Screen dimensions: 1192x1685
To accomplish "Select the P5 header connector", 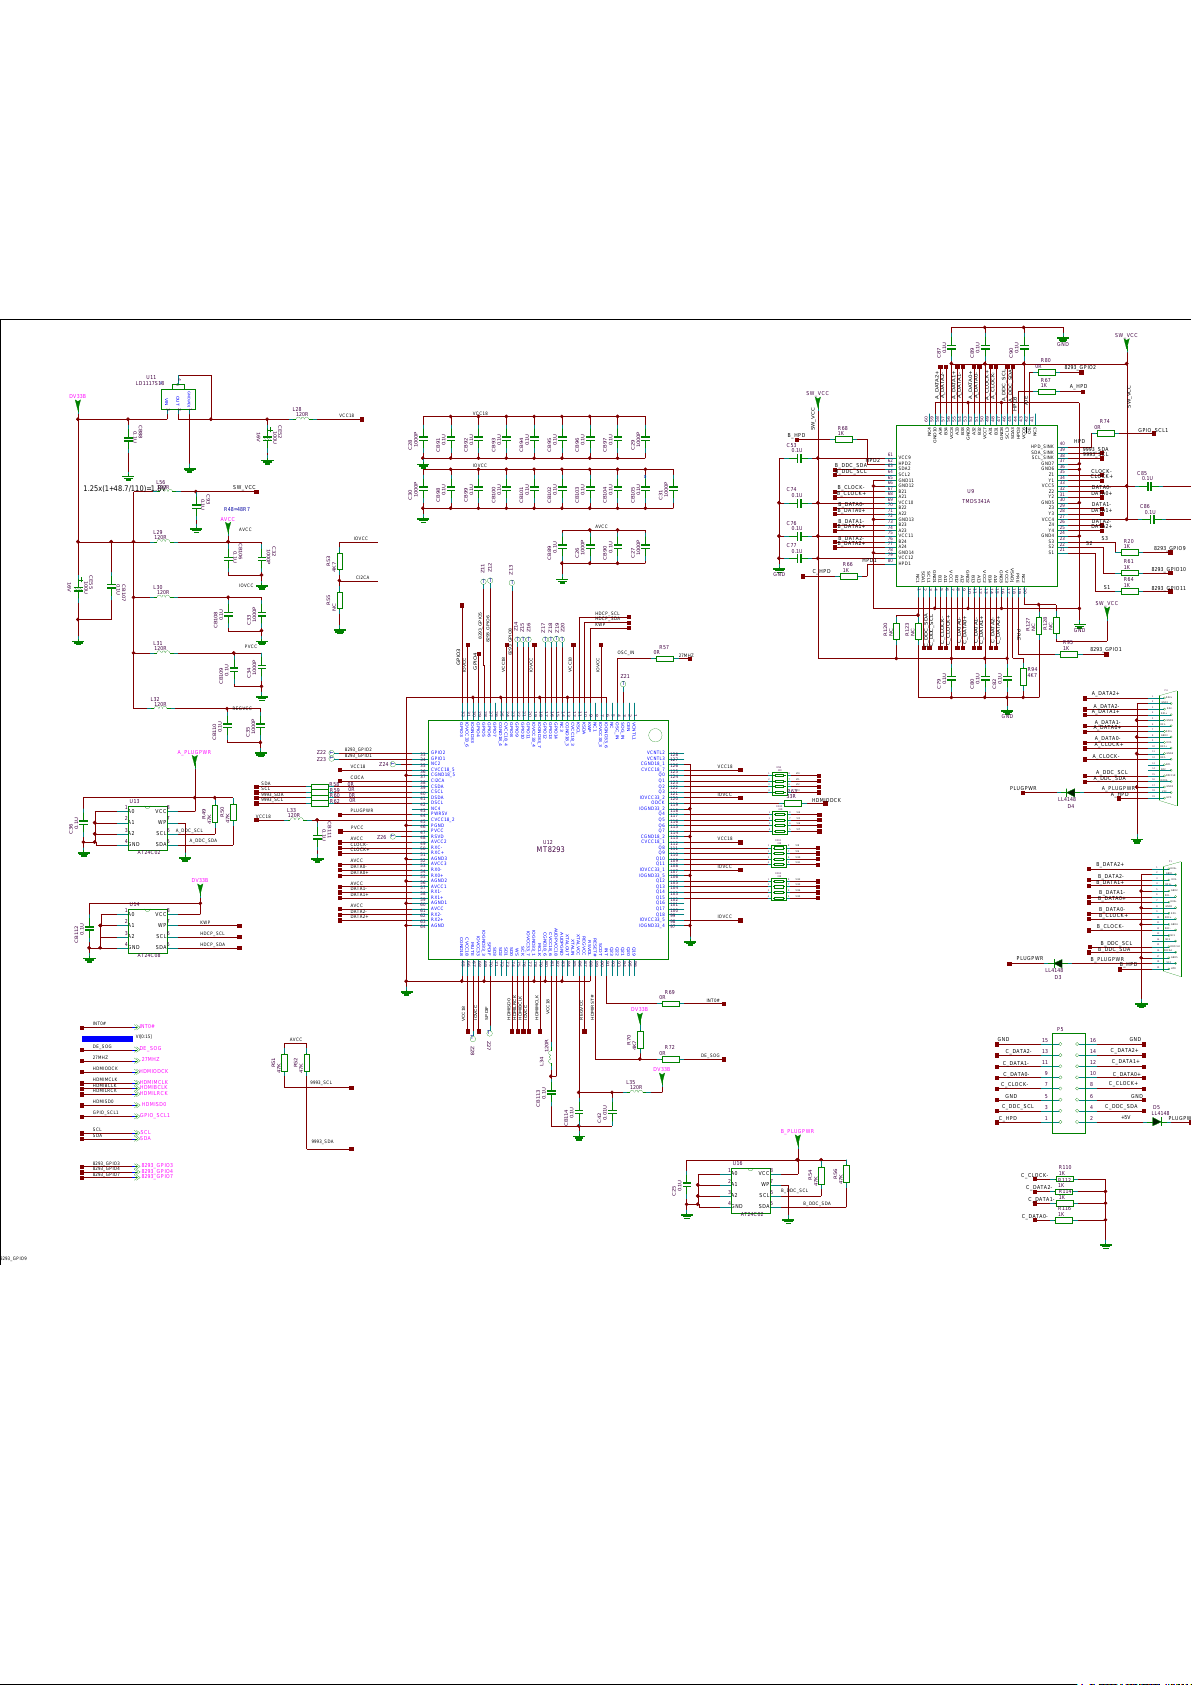I will pos(1069,1083).
